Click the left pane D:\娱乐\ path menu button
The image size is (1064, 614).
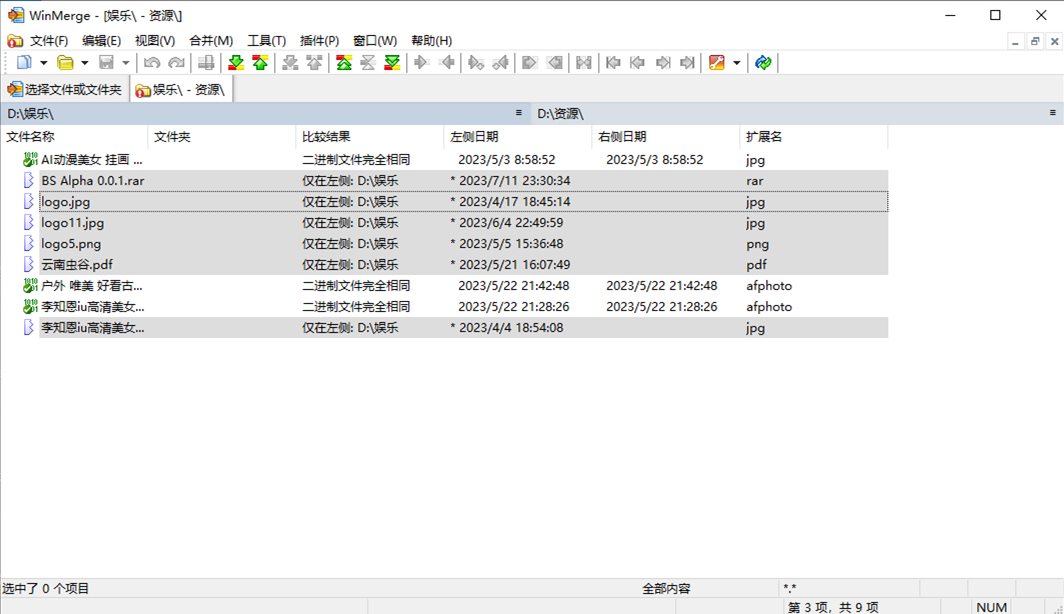click(518, 113)
